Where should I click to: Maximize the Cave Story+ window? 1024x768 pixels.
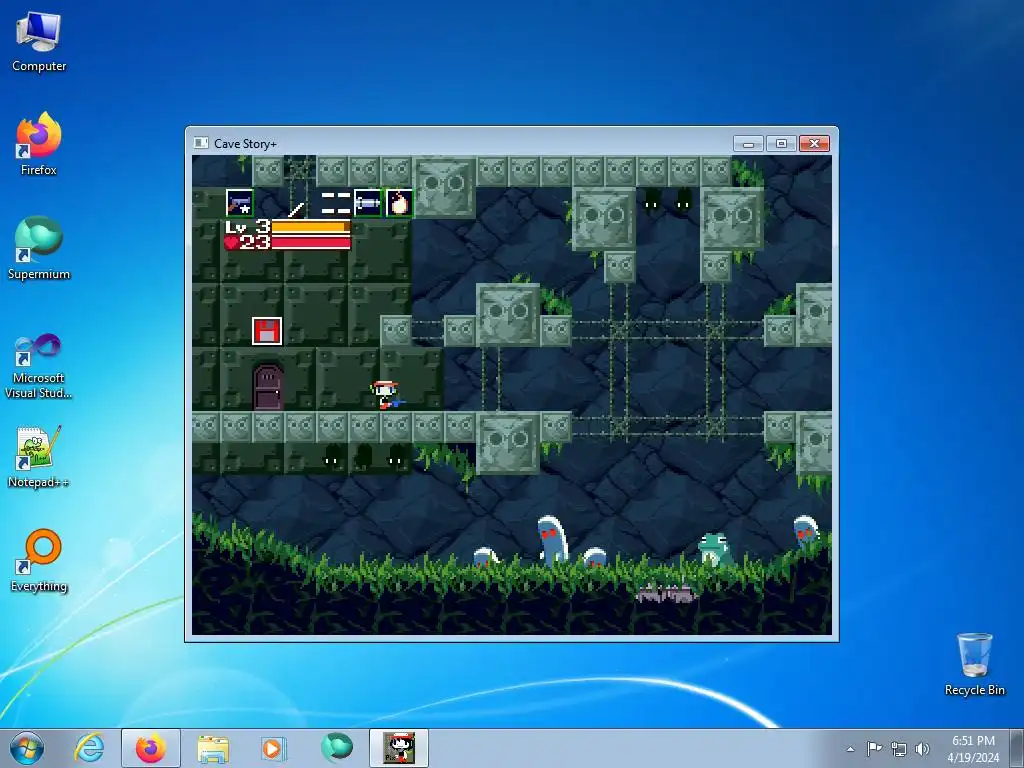coord(781,144)
